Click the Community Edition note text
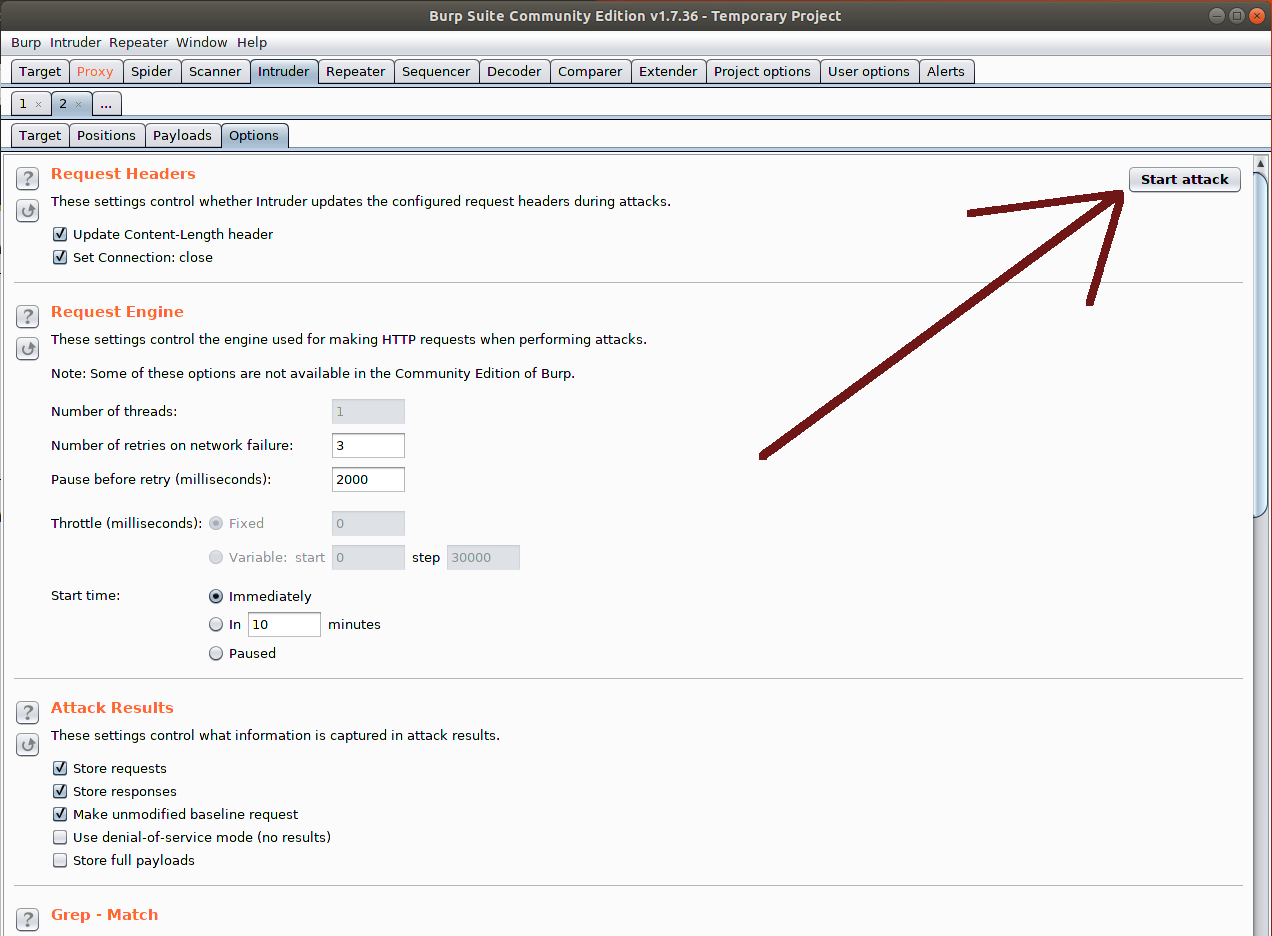This screenshot has height=936, width=1272. click(x=313, y=373)
